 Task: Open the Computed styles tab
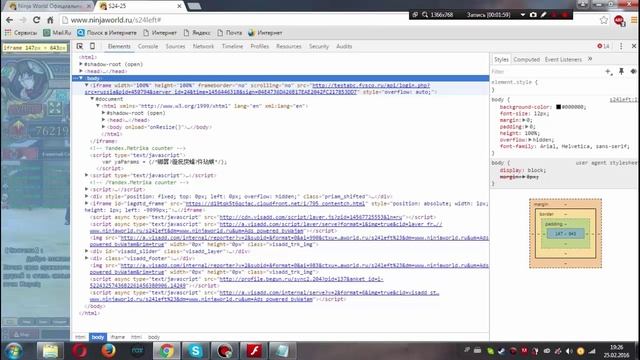coord(527,59)
